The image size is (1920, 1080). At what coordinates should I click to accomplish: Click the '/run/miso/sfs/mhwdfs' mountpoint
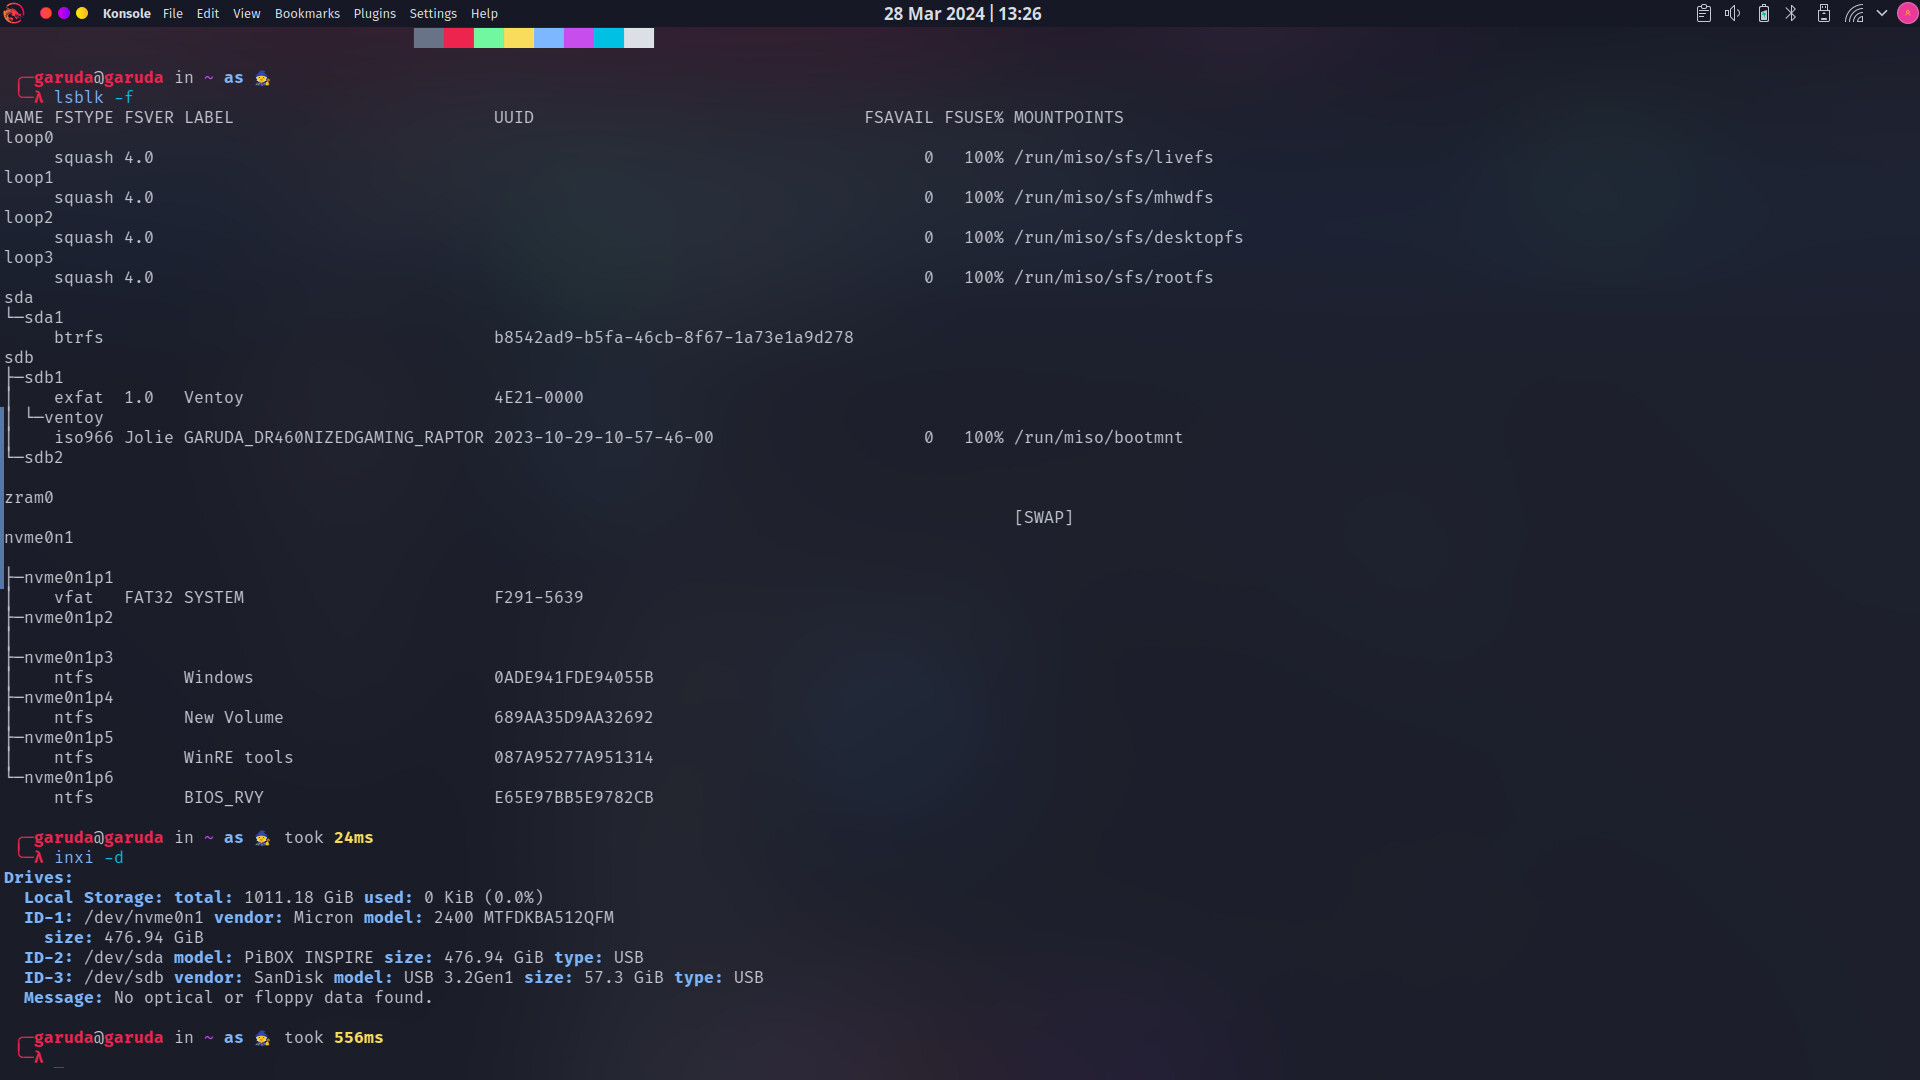click(x=1113, y=197)
